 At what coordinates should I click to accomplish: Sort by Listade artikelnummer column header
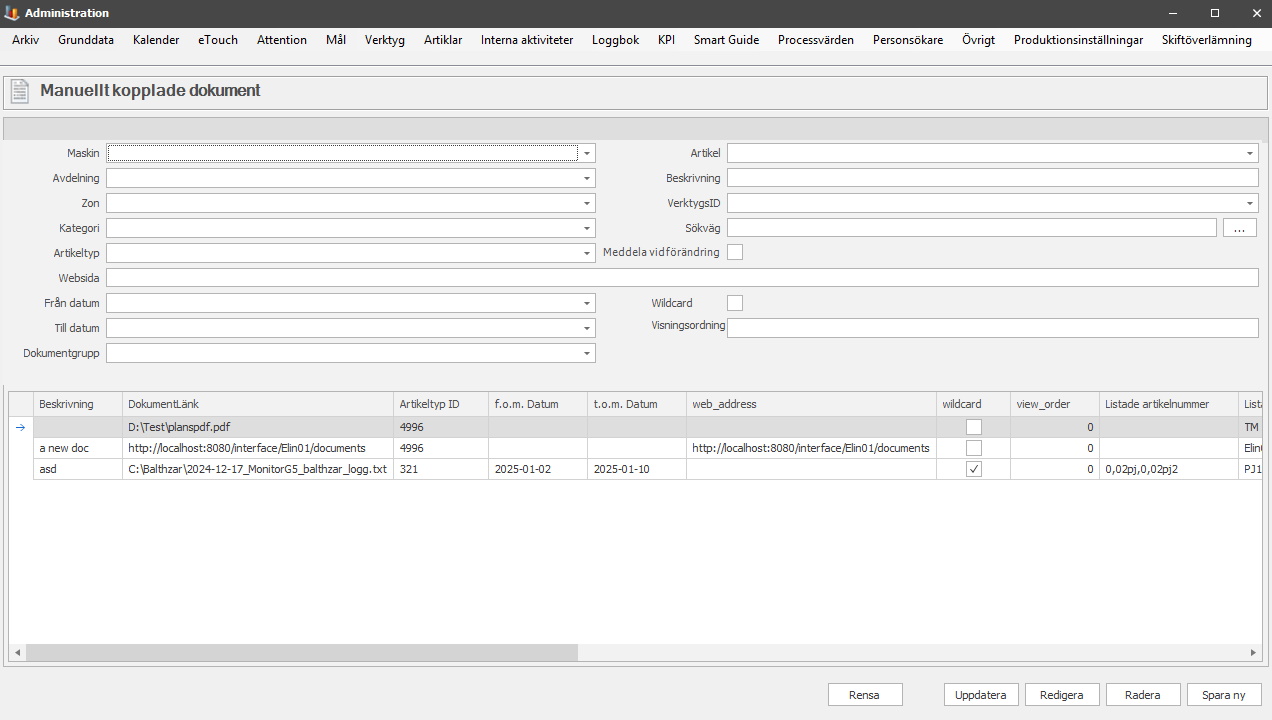1168,404
